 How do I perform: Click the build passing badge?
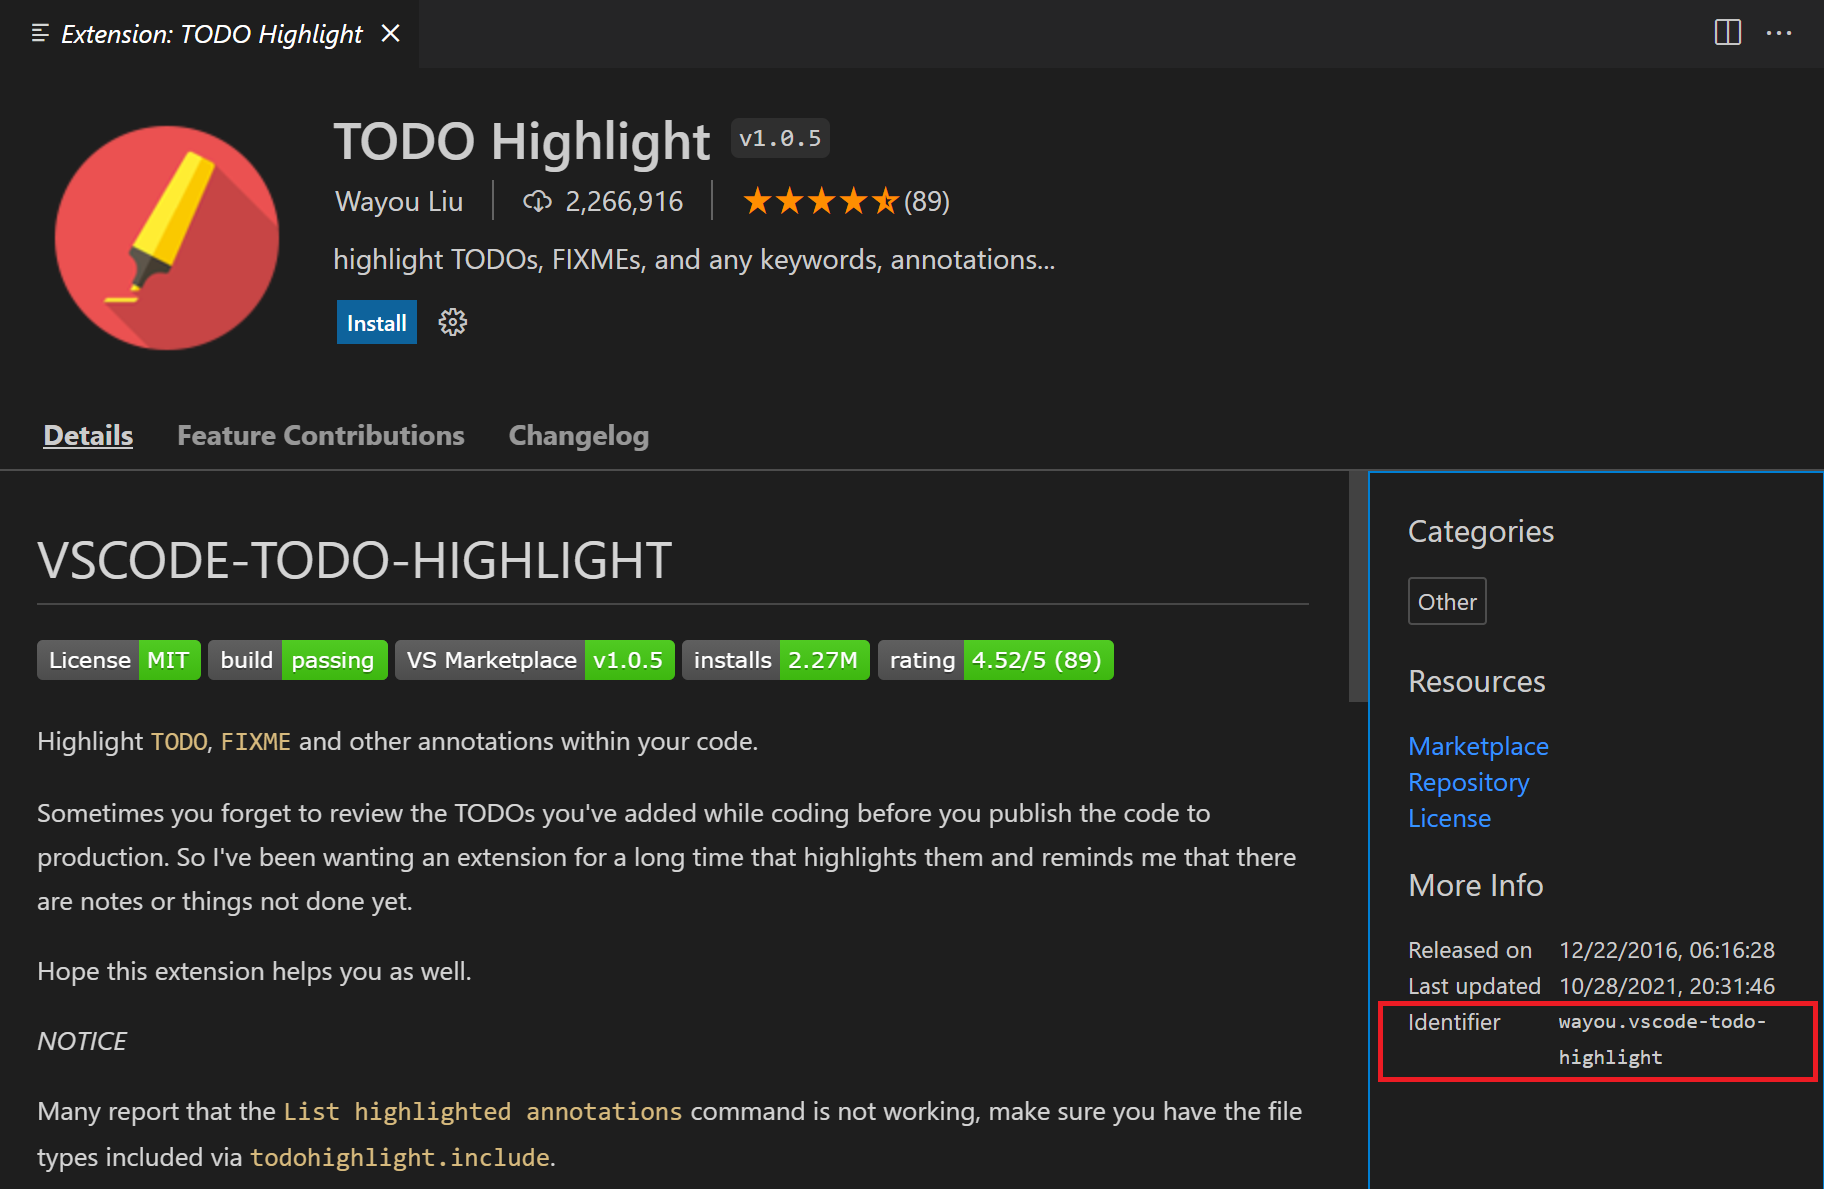pos(297,659)
